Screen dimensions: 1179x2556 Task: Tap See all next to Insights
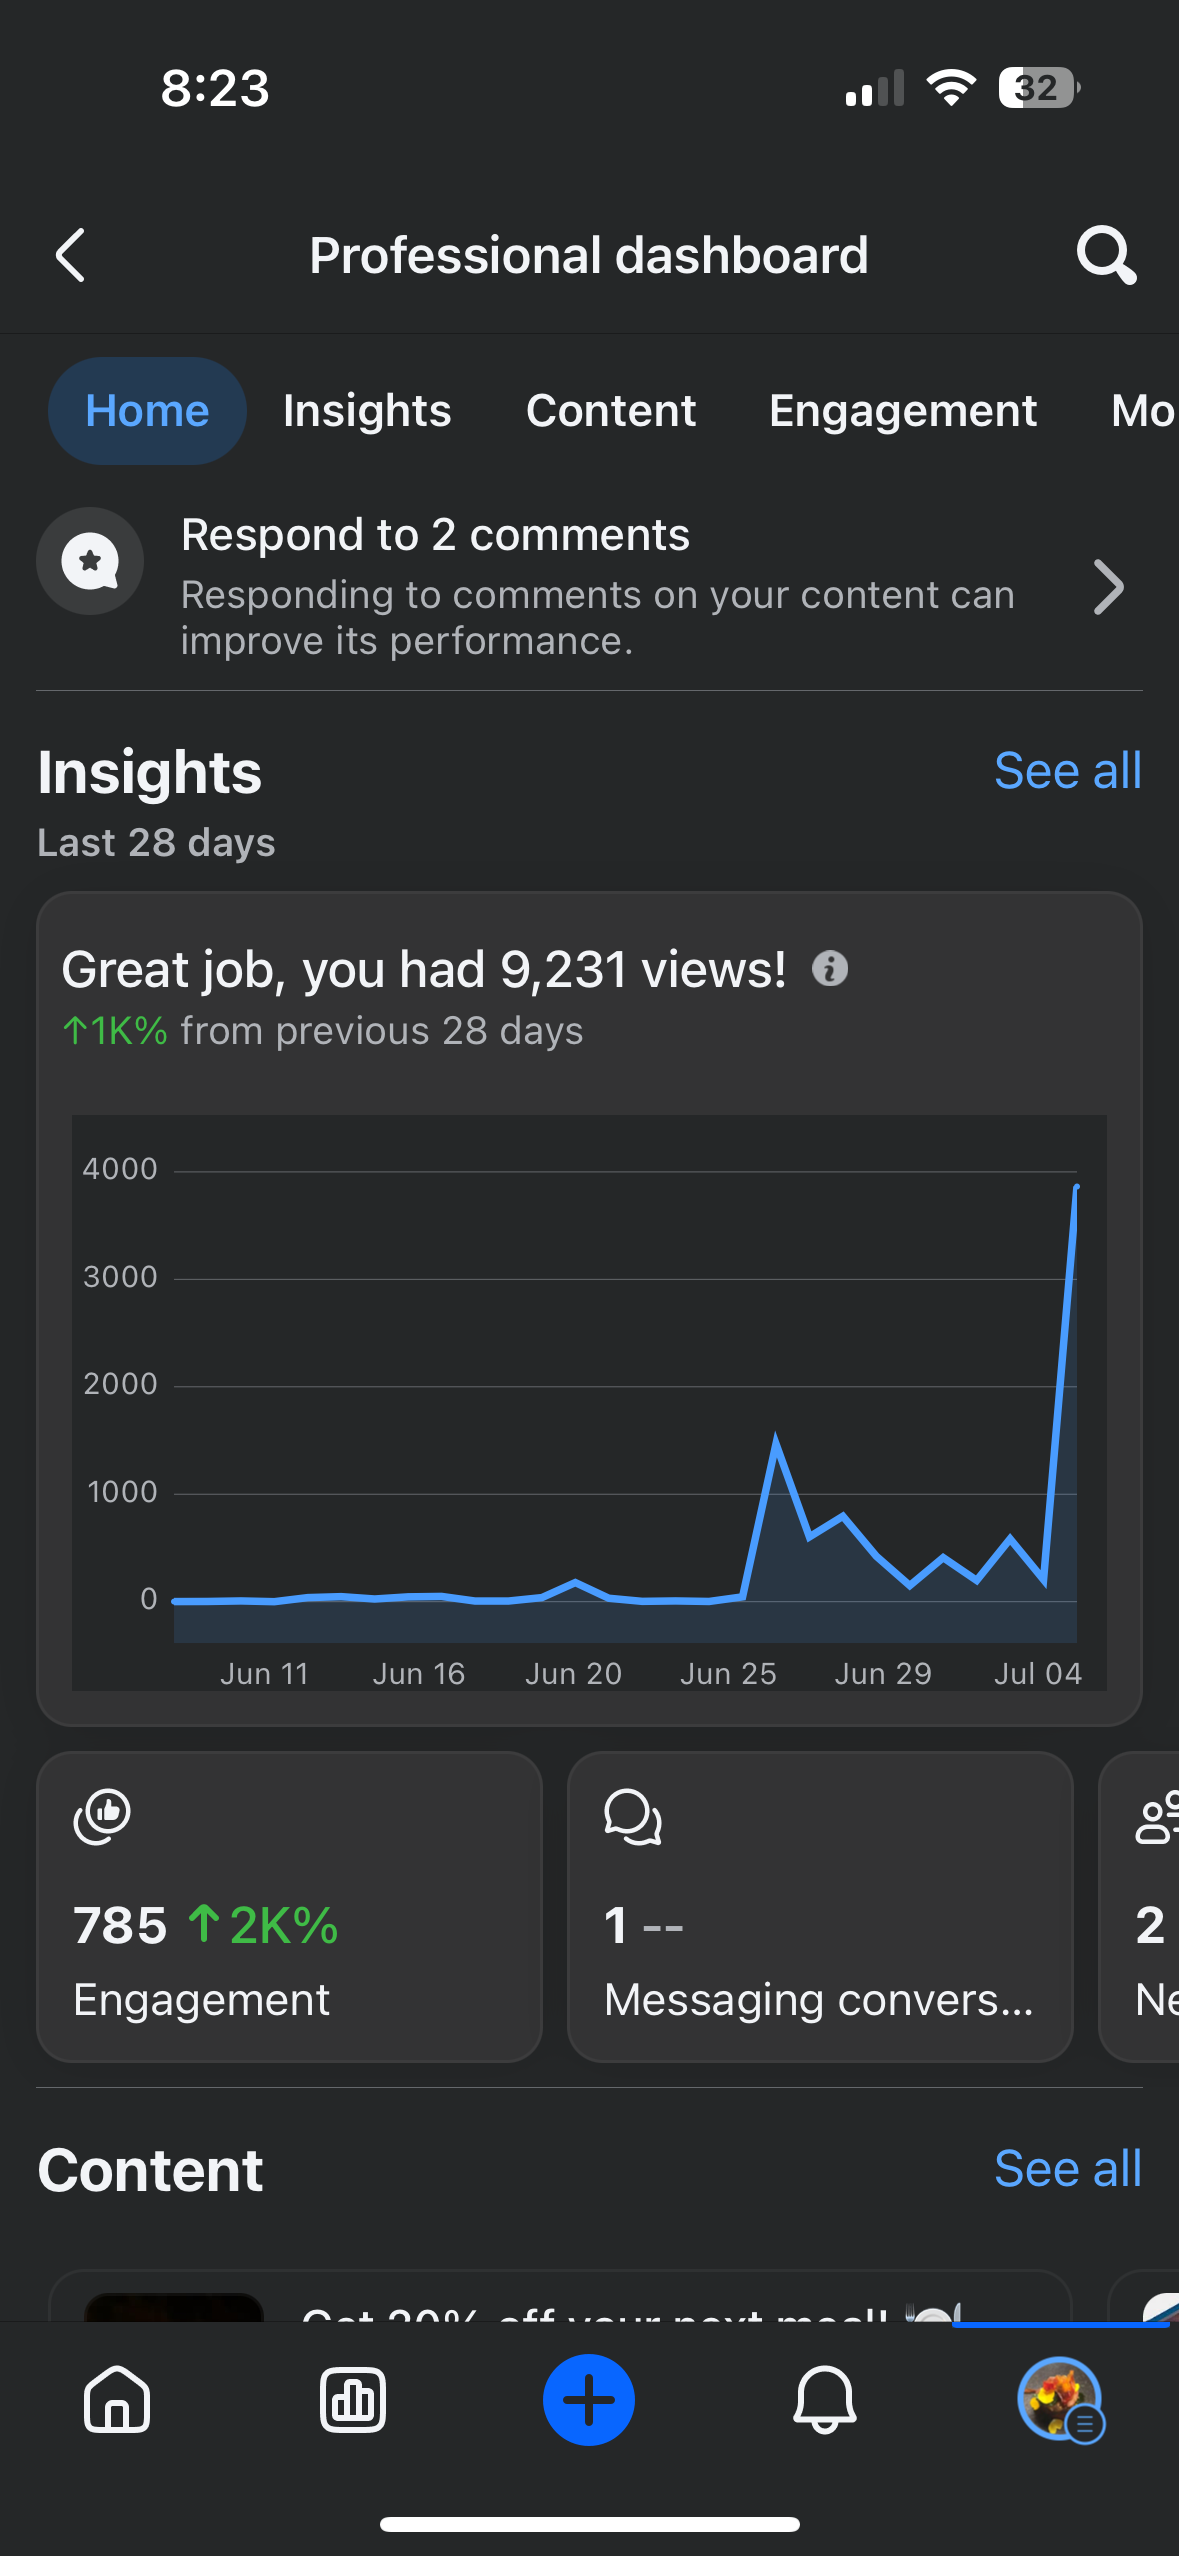pyautogui.click(x=1067, y=771)
